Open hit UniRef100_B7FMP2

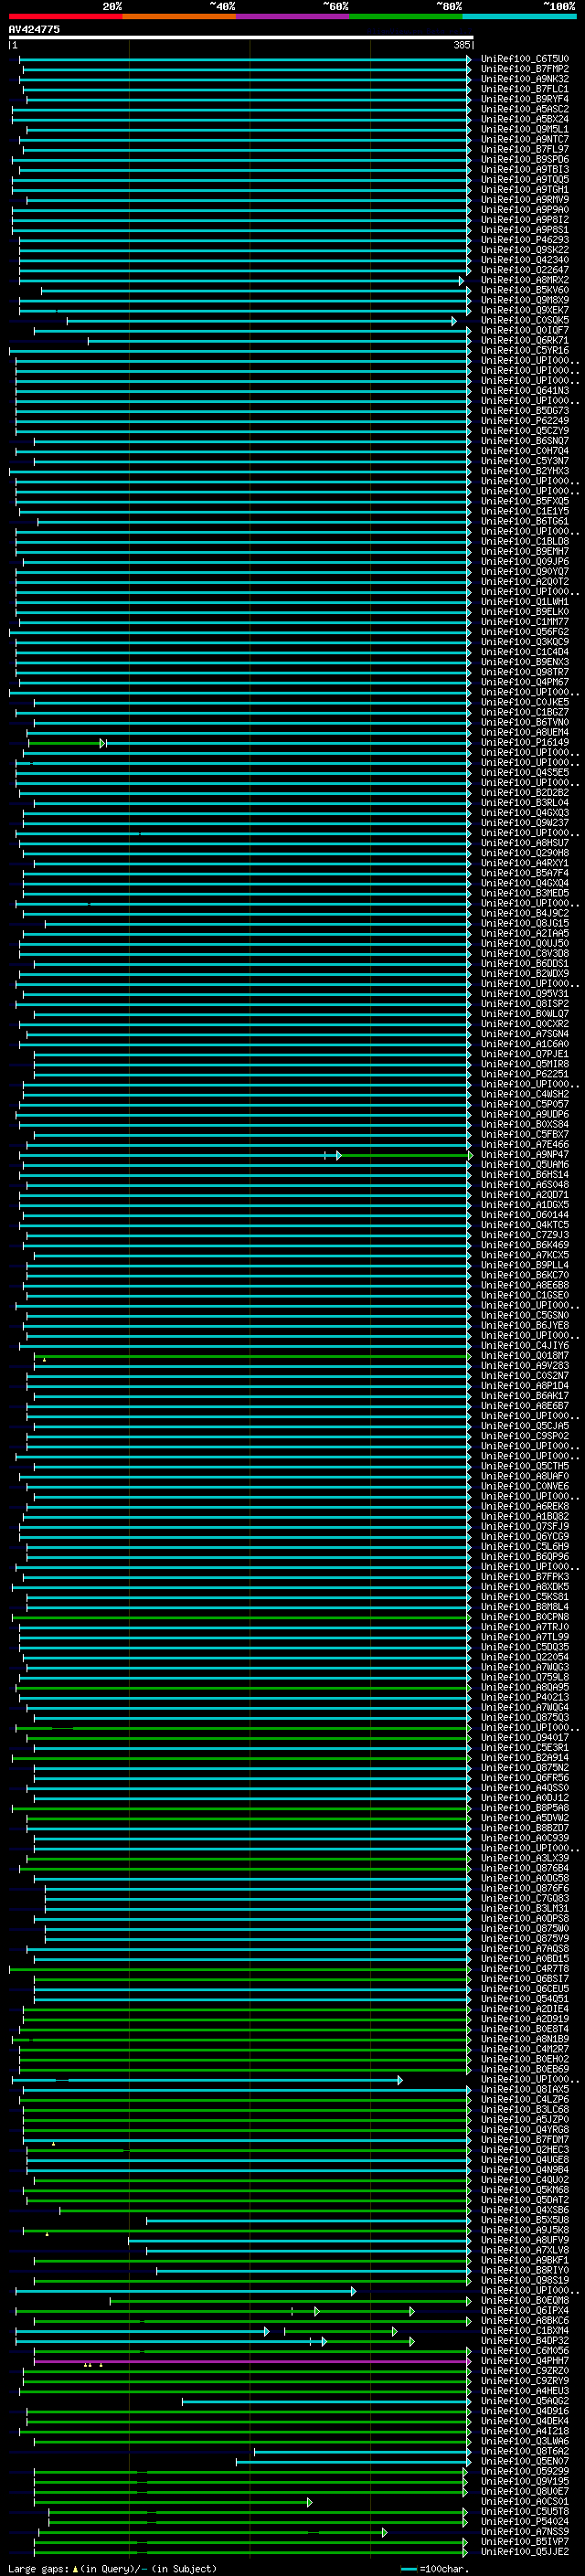(x=525, y=69)
